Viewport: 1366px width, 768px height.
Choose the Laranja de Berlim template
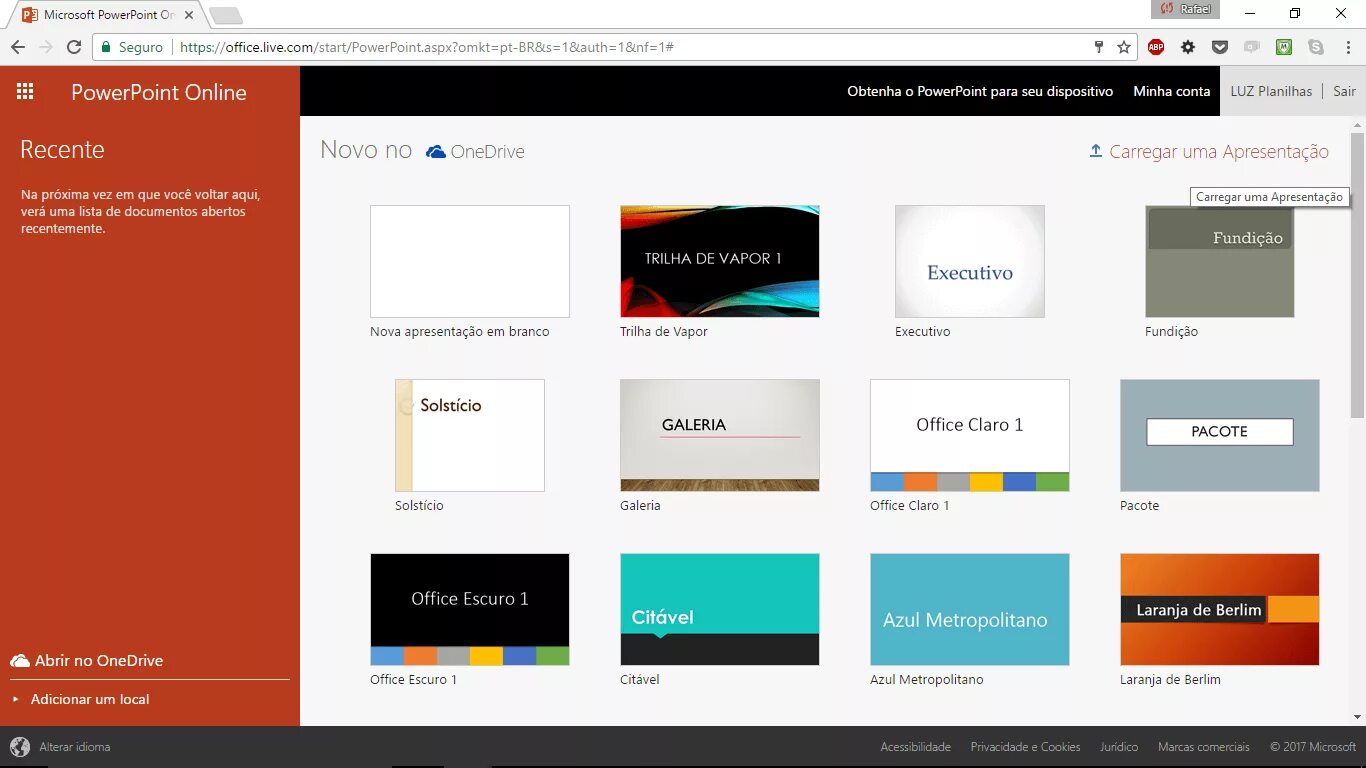point(1220,609)
